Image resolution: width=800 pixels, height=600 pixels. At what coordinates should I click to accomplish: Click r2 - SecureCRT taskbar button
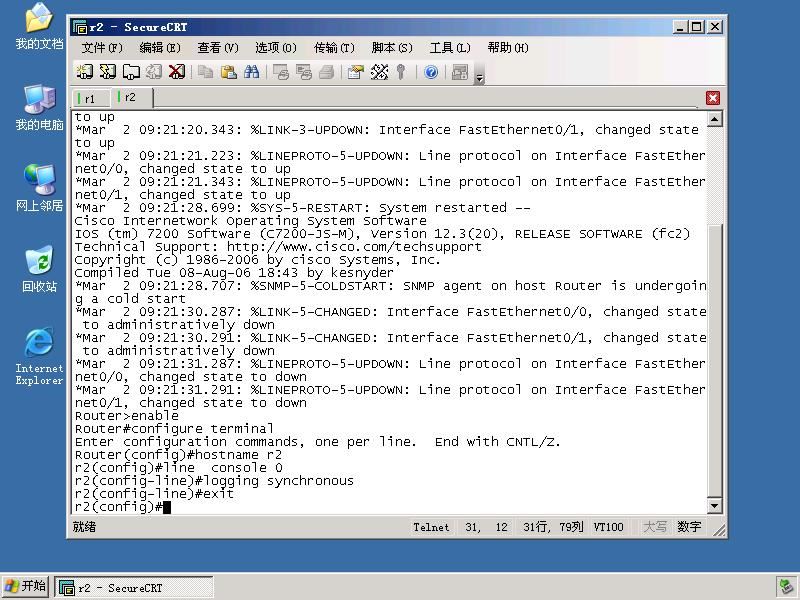pos(134,587)
